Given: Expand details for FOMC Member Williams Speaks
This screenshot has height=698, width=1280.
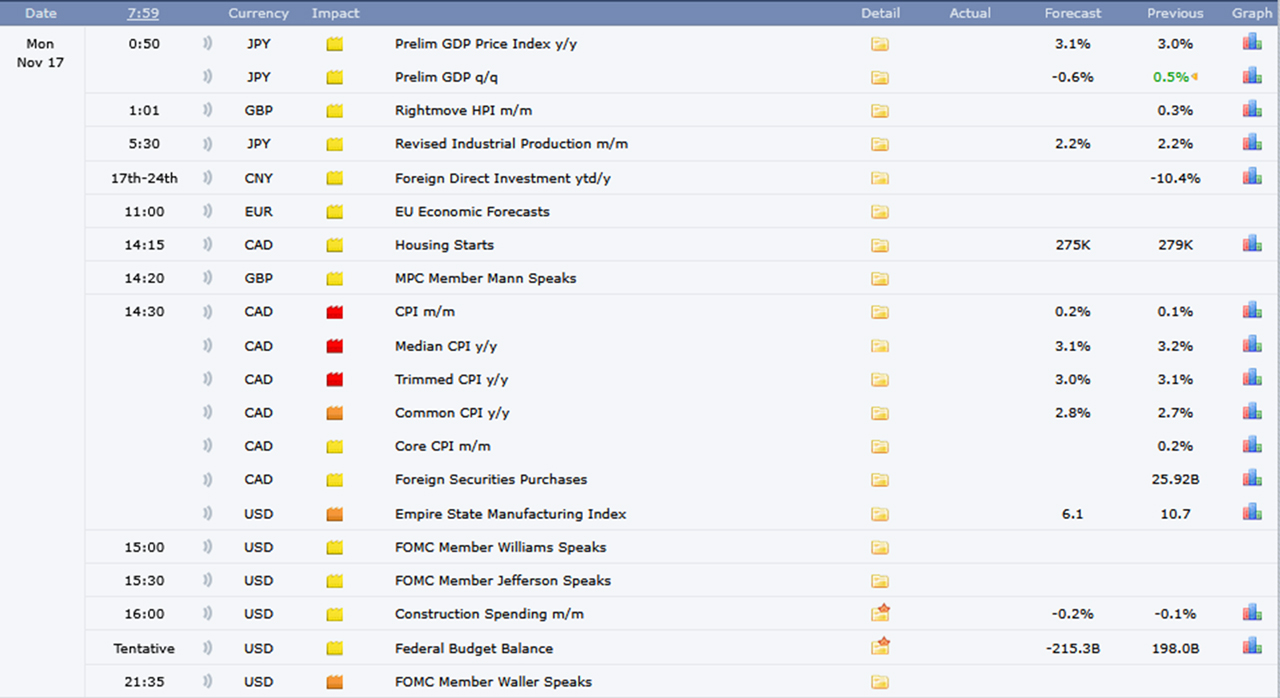Looking at the screenshot, I should tap(879, 548).
